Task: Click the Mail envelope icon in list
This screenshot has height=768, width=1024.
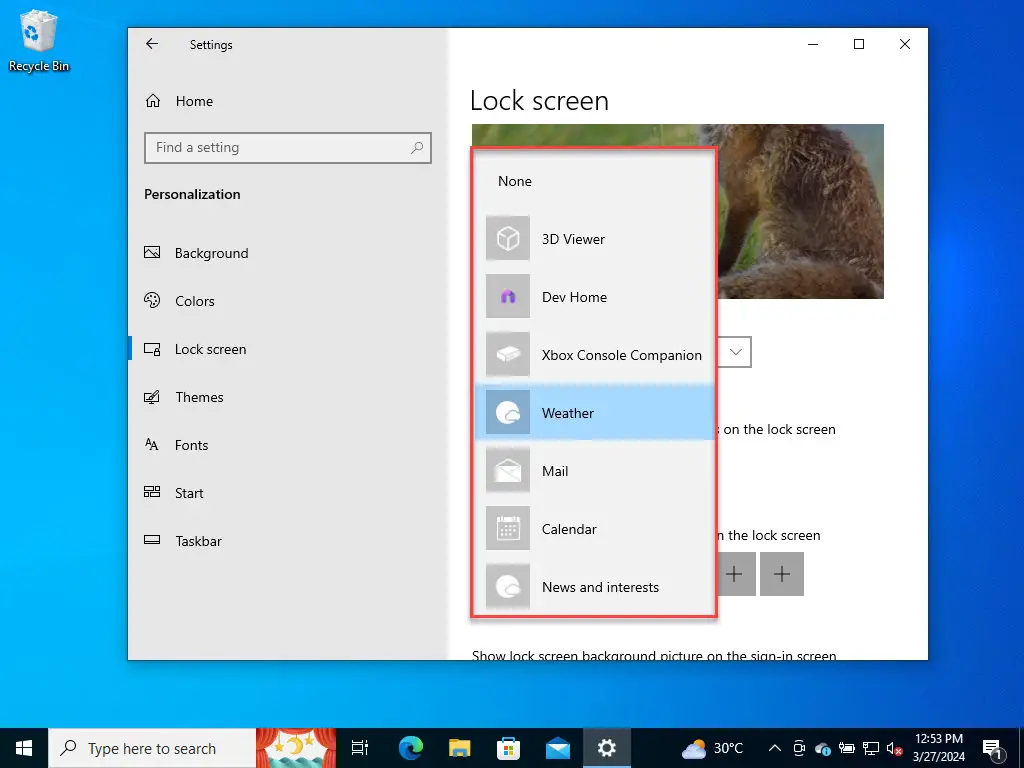Action: [507, 471]
